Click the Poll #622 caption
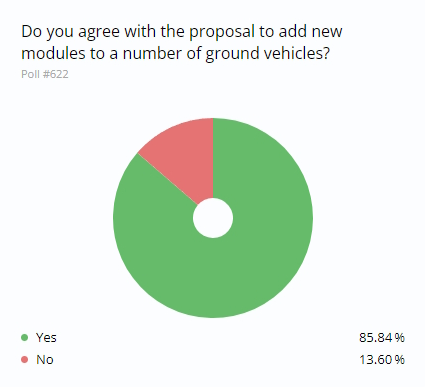Viewport: 425px width, 387px height. click(45, 74)
